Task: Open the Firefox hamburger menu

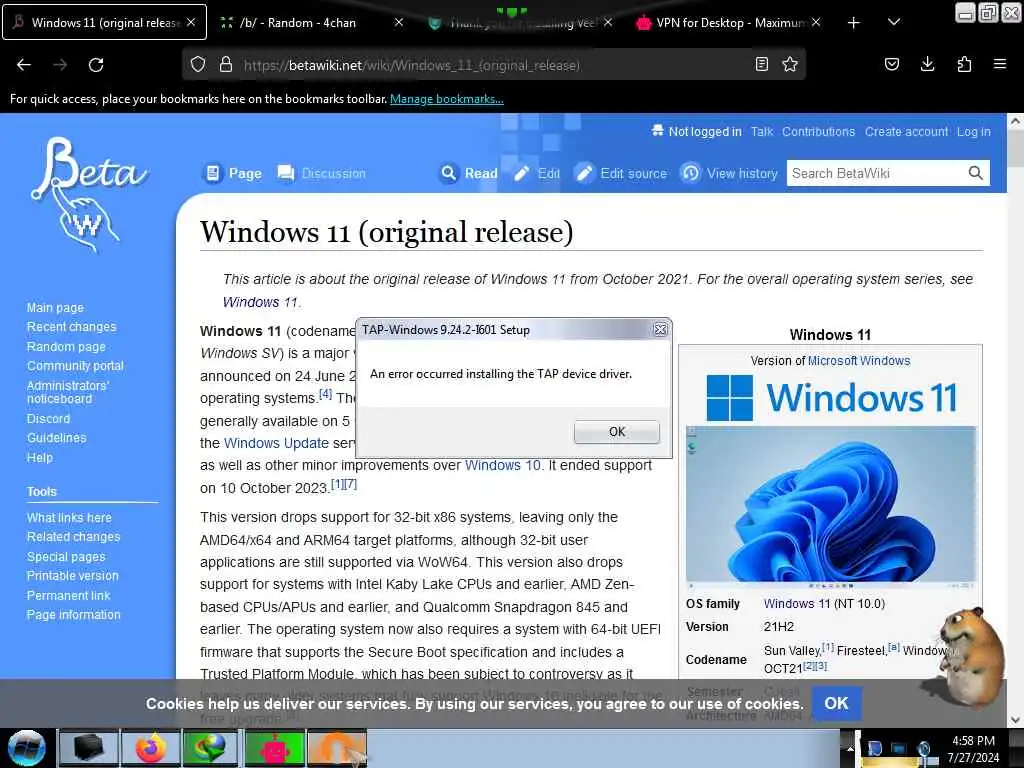Action: (x=999, y=64)
